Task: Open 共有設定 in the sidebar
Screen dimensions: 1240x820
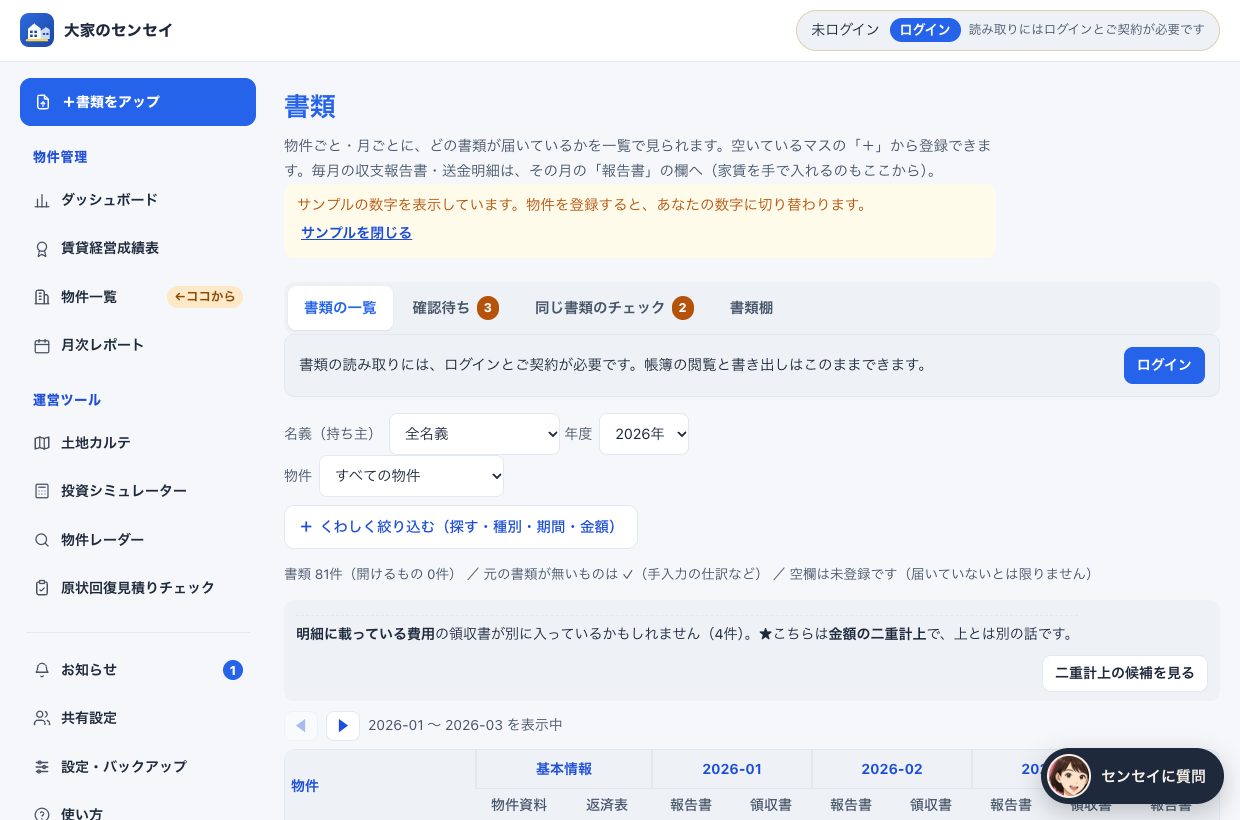Action: [x=138, y=718]
